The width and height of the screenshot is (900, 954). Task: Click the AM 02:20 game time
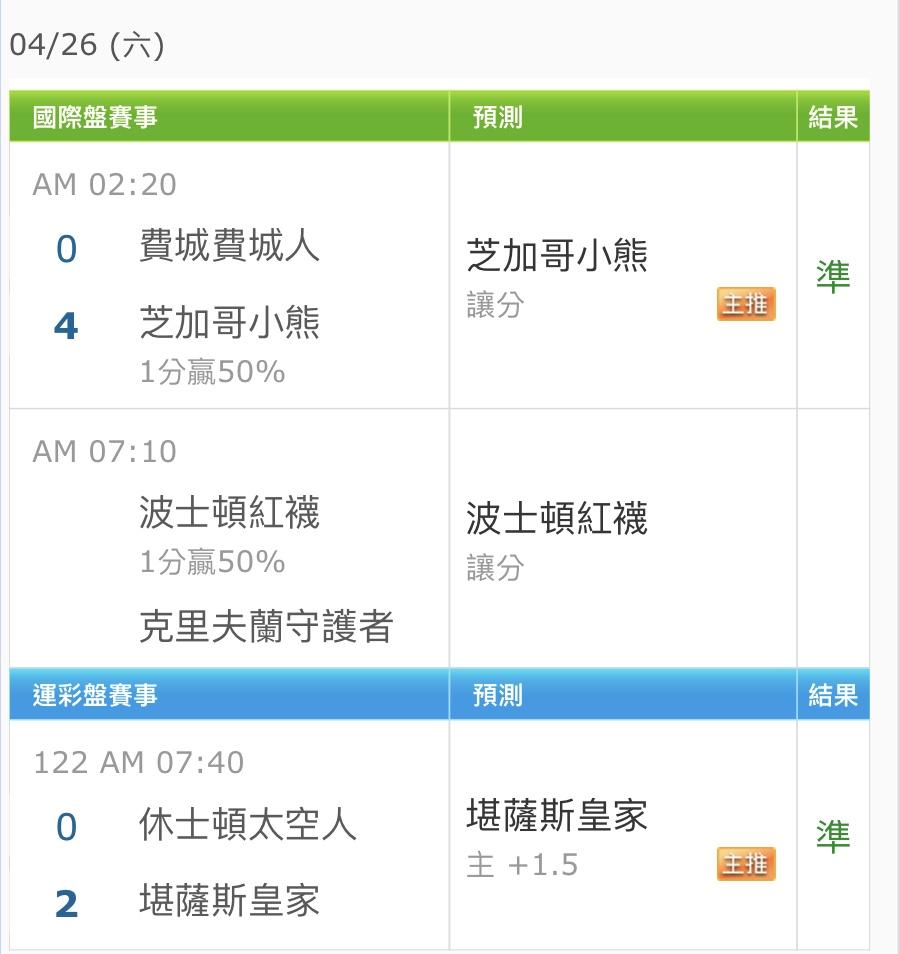(105, 184)
